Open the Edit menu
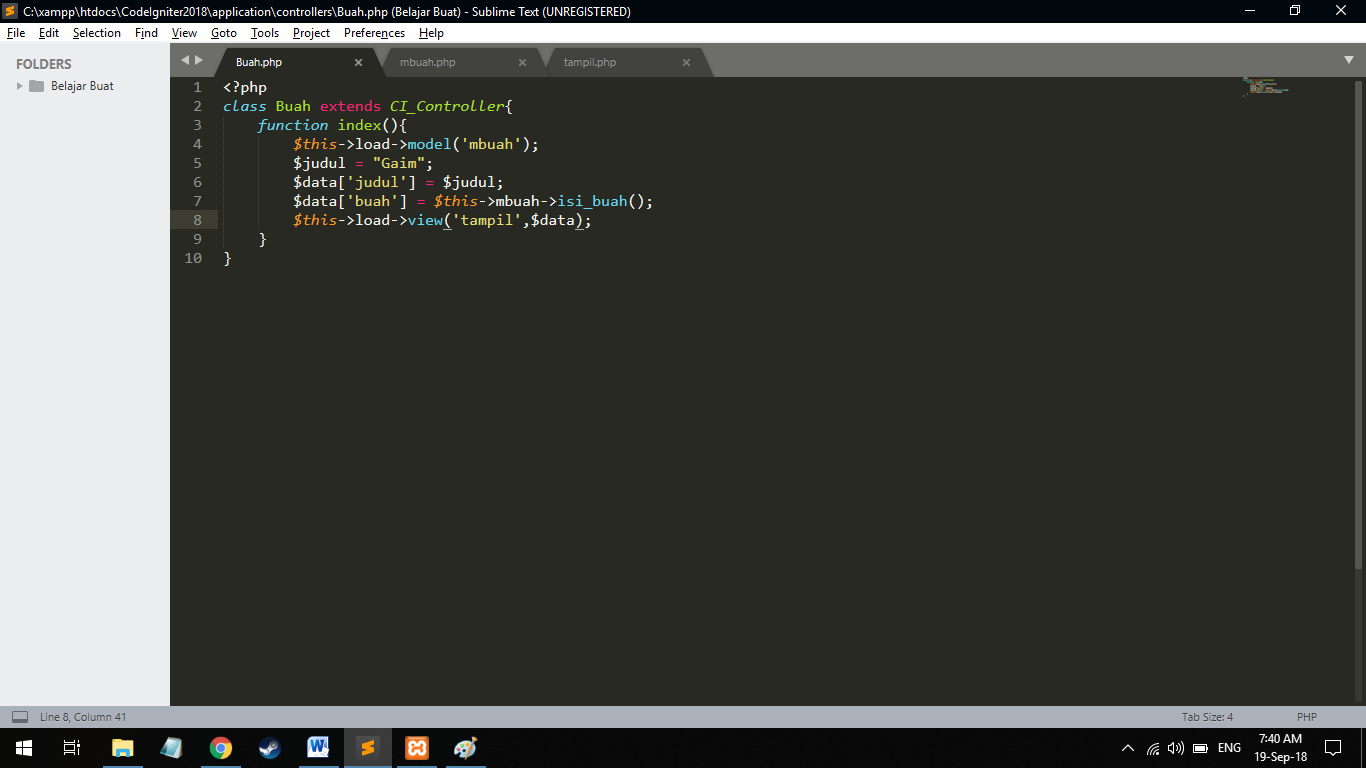This screenshot has height=768, width=1366. tap(49, 33)
